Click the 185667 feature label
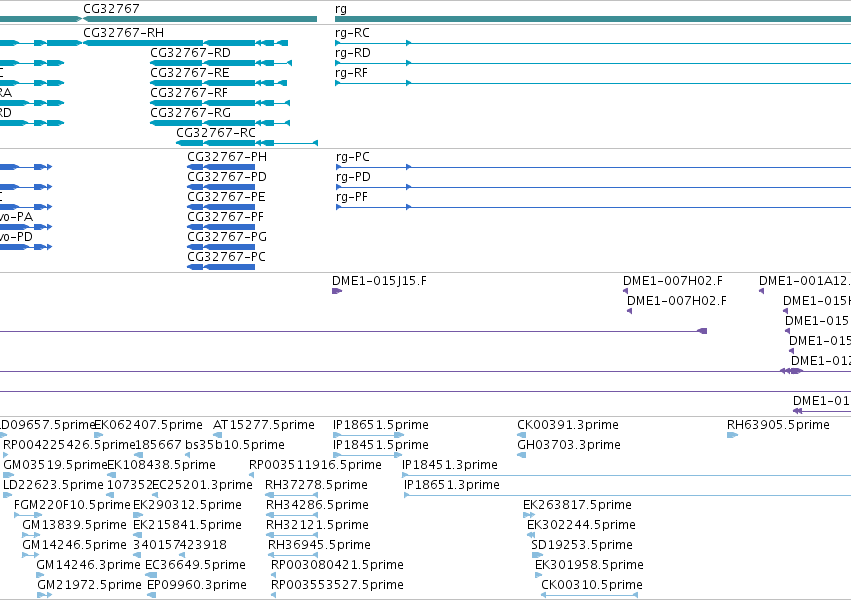851x600 pixels. [158, 445]
